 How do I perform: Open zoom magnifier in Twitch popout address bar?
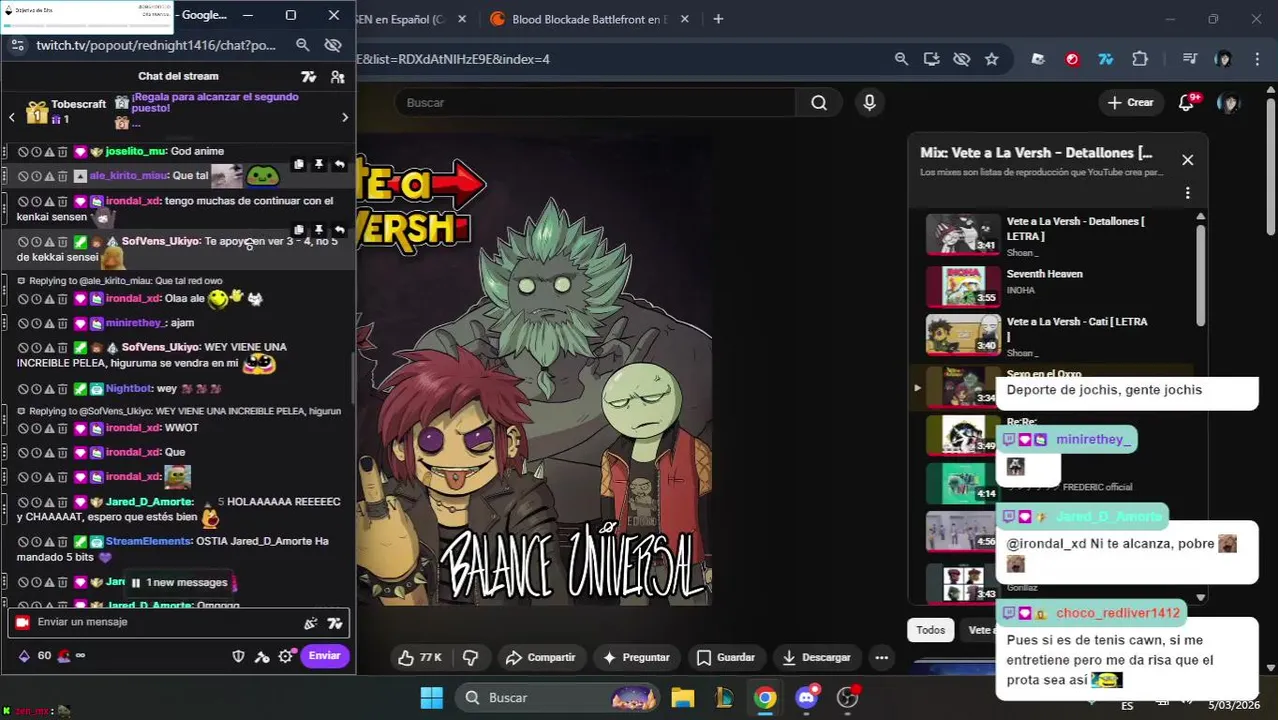(302, 45)
